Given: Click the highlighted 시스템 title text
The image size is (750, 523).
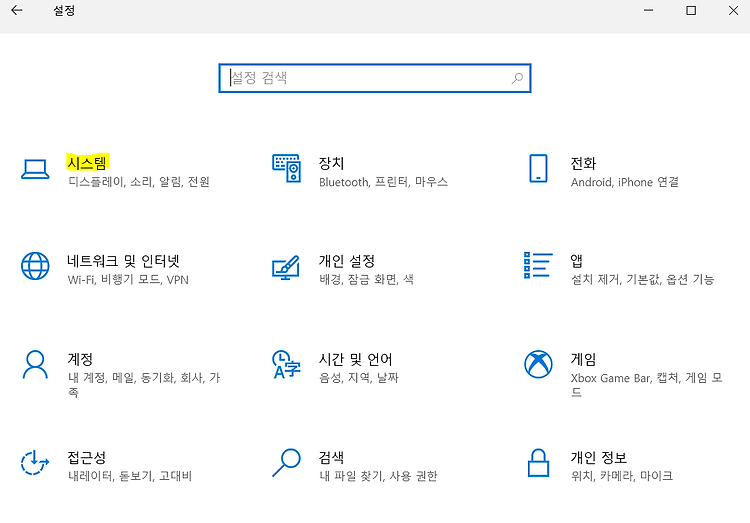Looking at the screenshot, I should [x=87, y=163].
